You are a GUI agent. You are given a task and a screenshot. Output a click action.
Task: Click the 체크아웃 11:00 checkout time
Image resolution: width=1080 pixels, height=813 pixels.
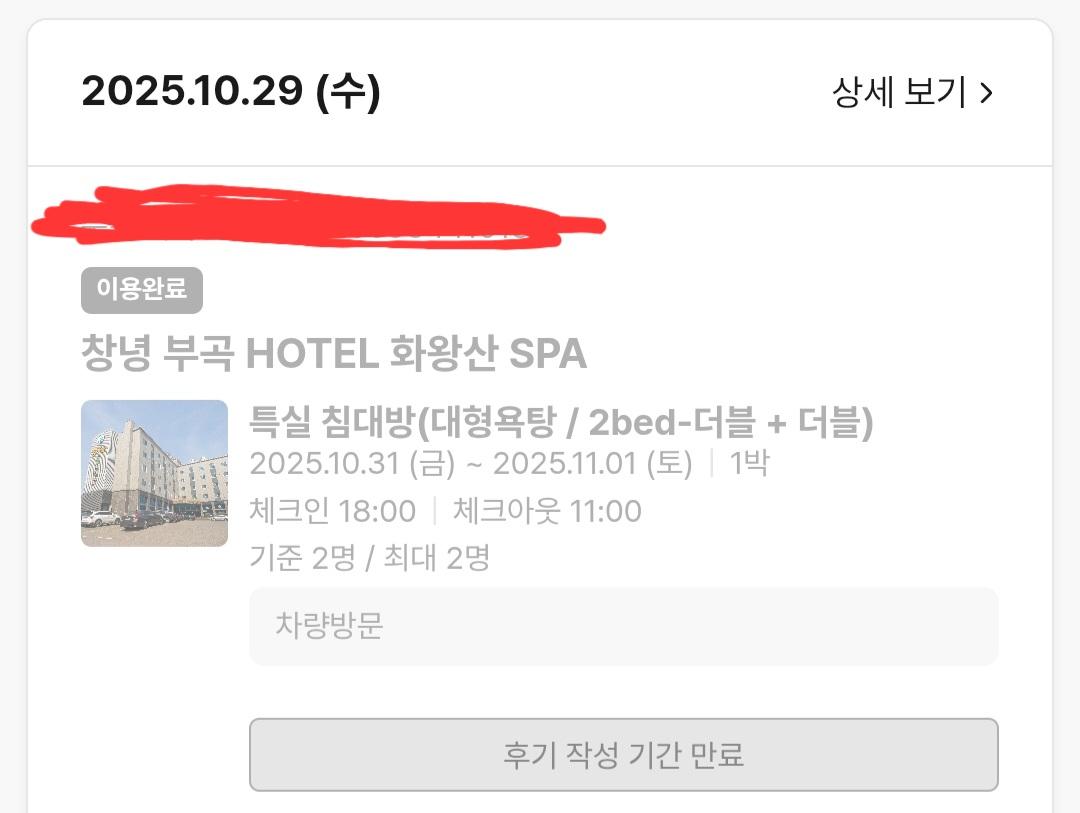(545, 510)
